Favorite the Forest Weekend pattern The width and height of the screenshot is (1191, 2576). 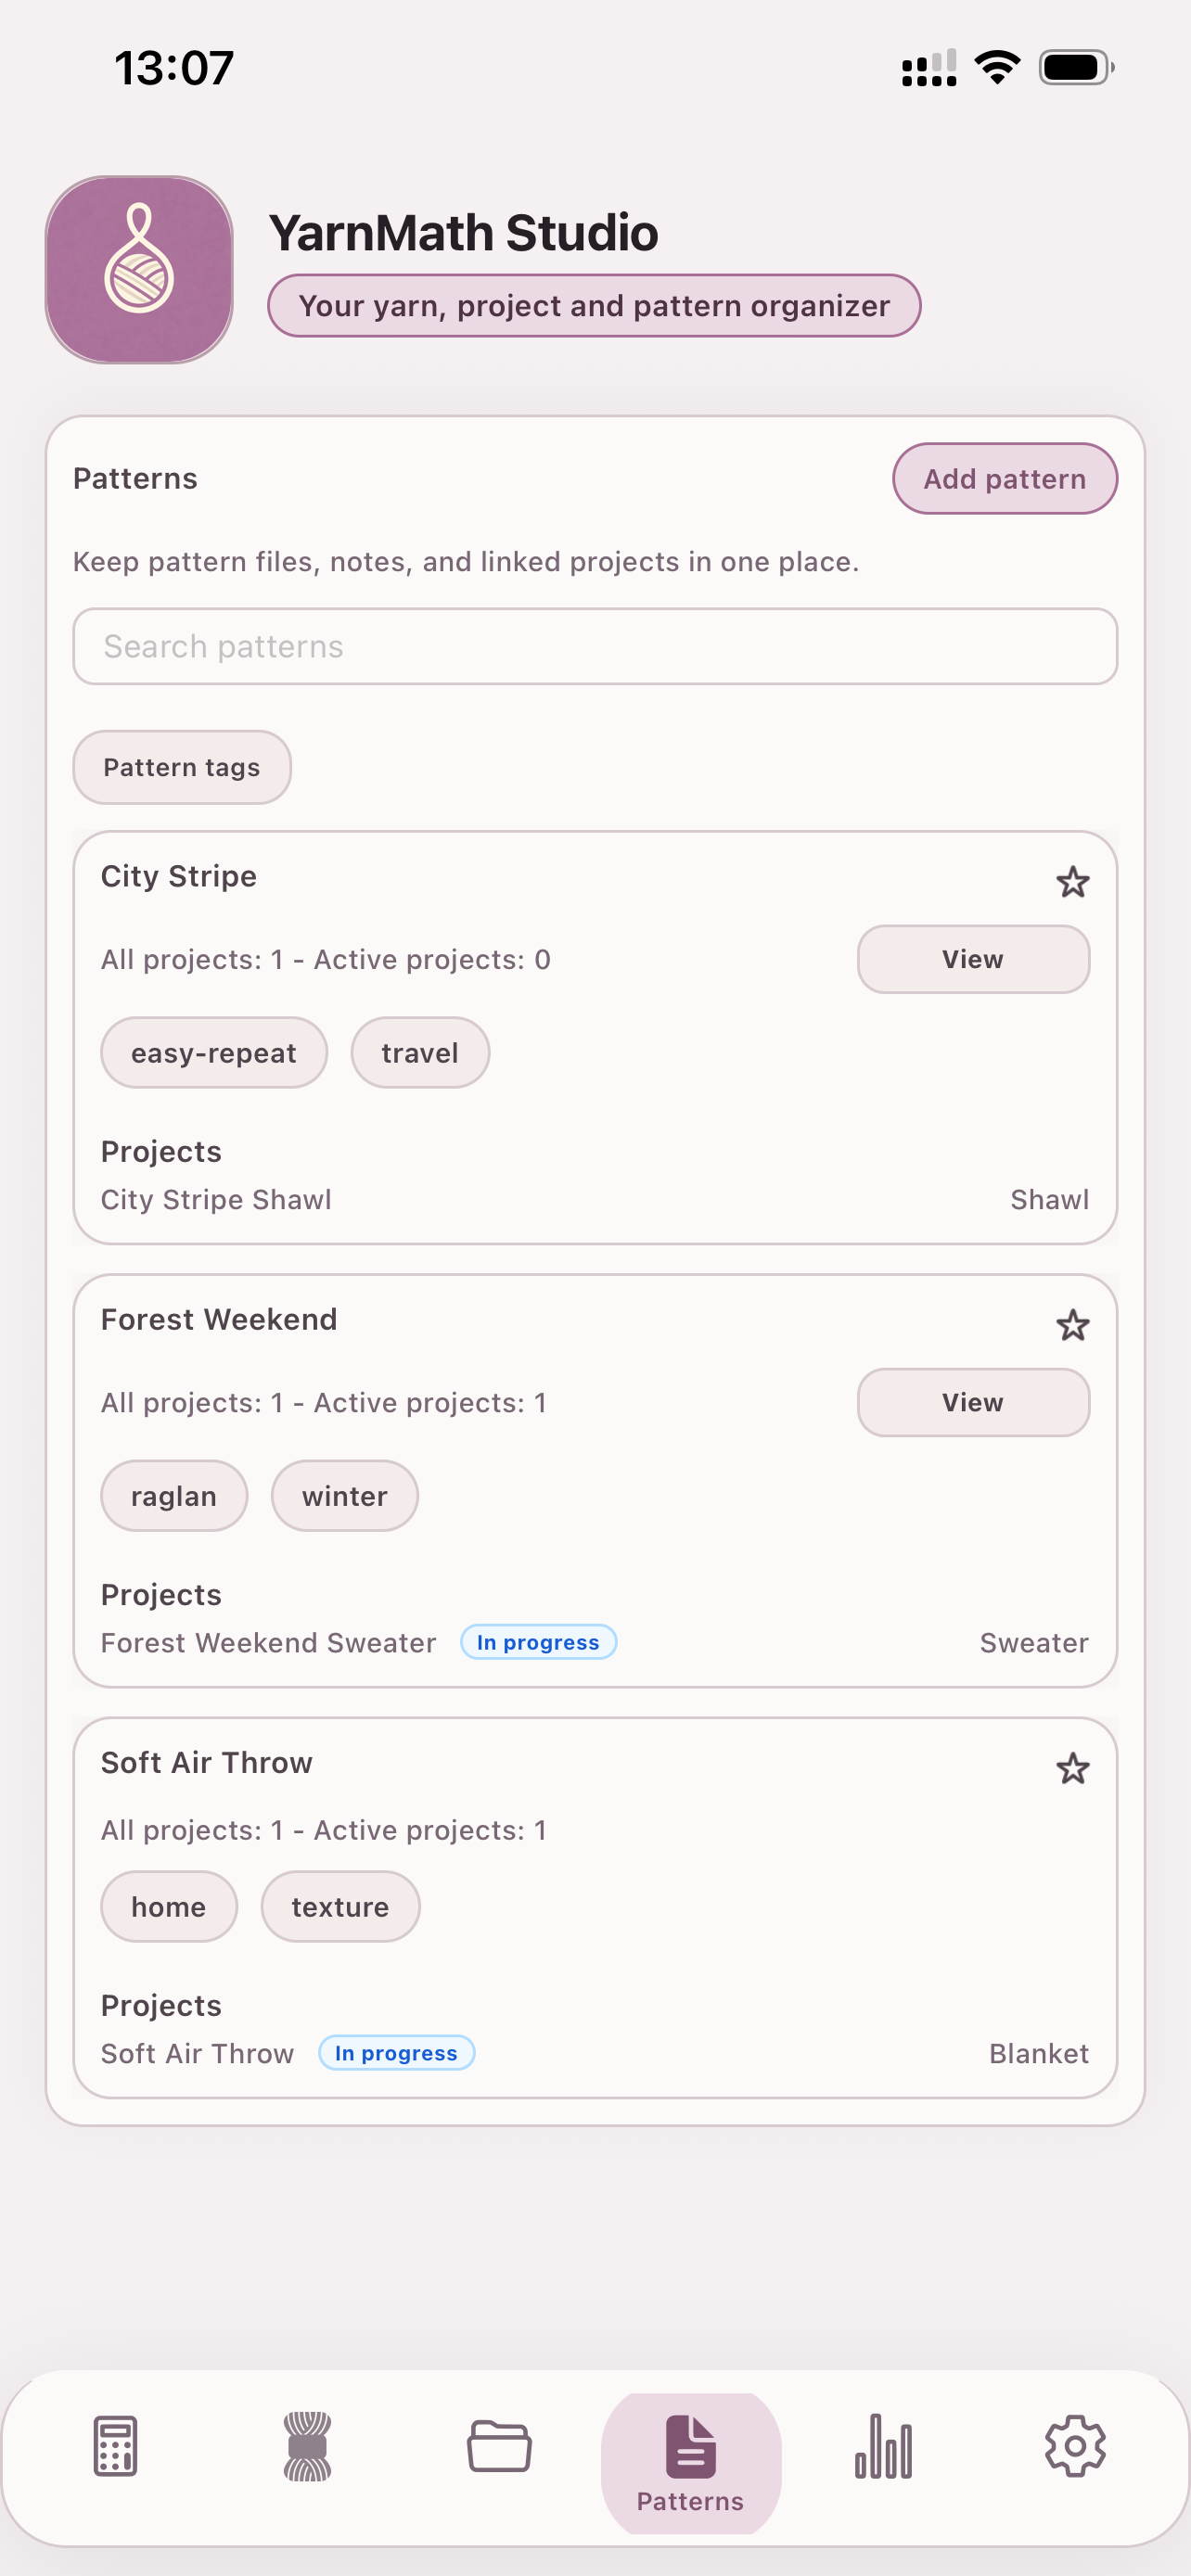coord(1072,1325)
